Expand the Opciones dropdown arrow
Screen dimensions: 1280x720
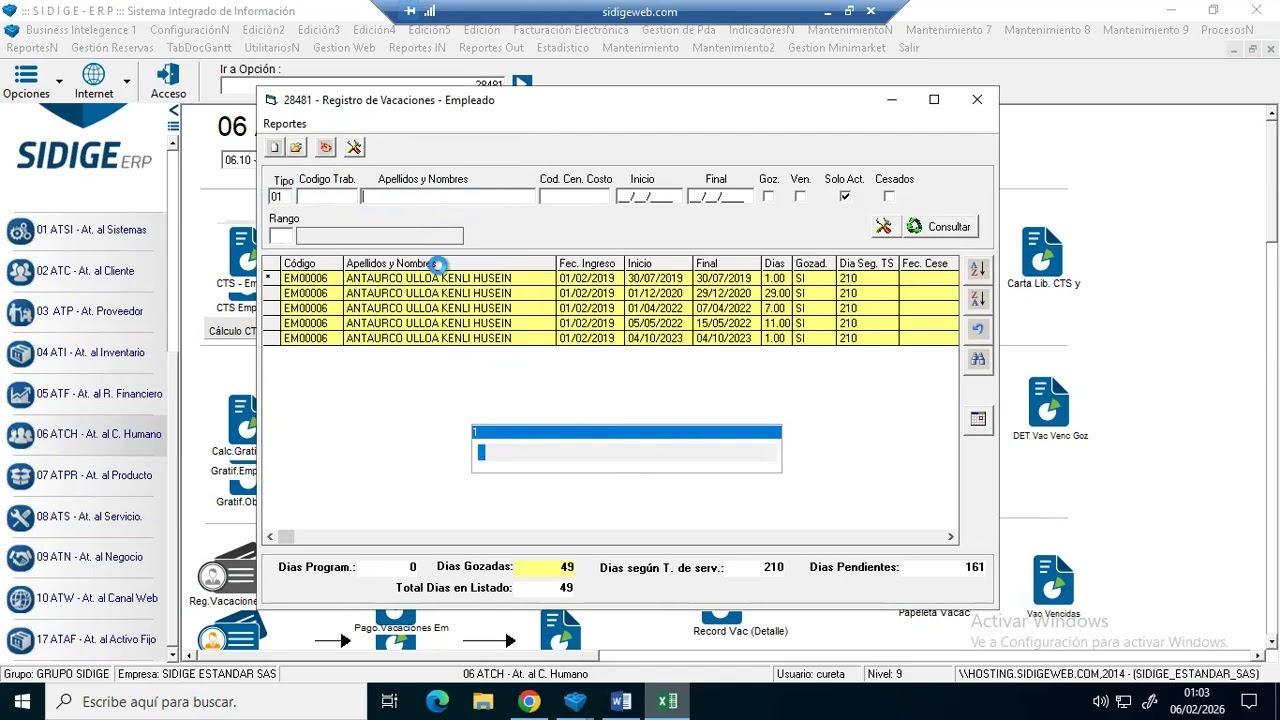point(59,81)
